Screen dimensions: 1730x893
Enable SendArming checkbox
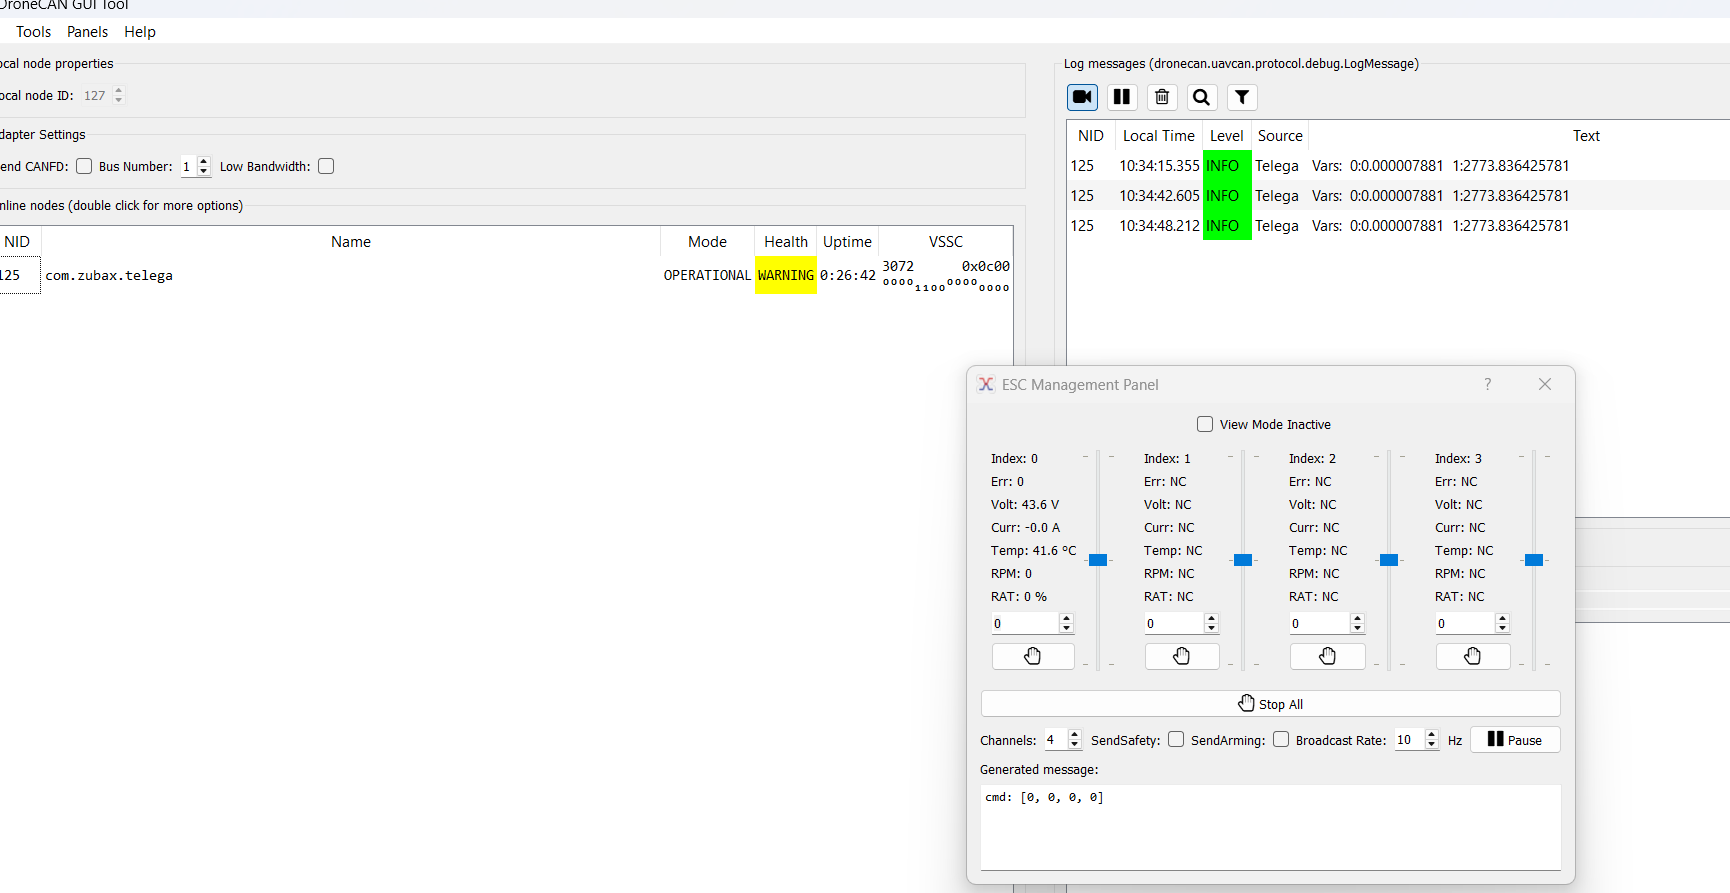point(1281,739)
